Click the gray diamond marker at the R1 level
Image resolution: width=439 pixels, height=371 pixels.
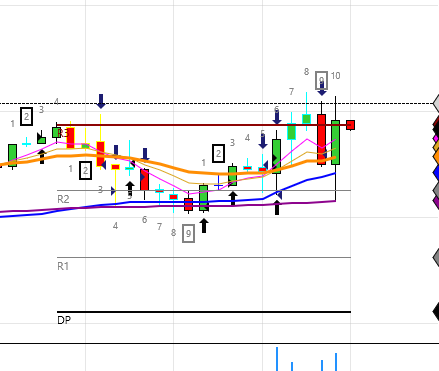point(436,258)
